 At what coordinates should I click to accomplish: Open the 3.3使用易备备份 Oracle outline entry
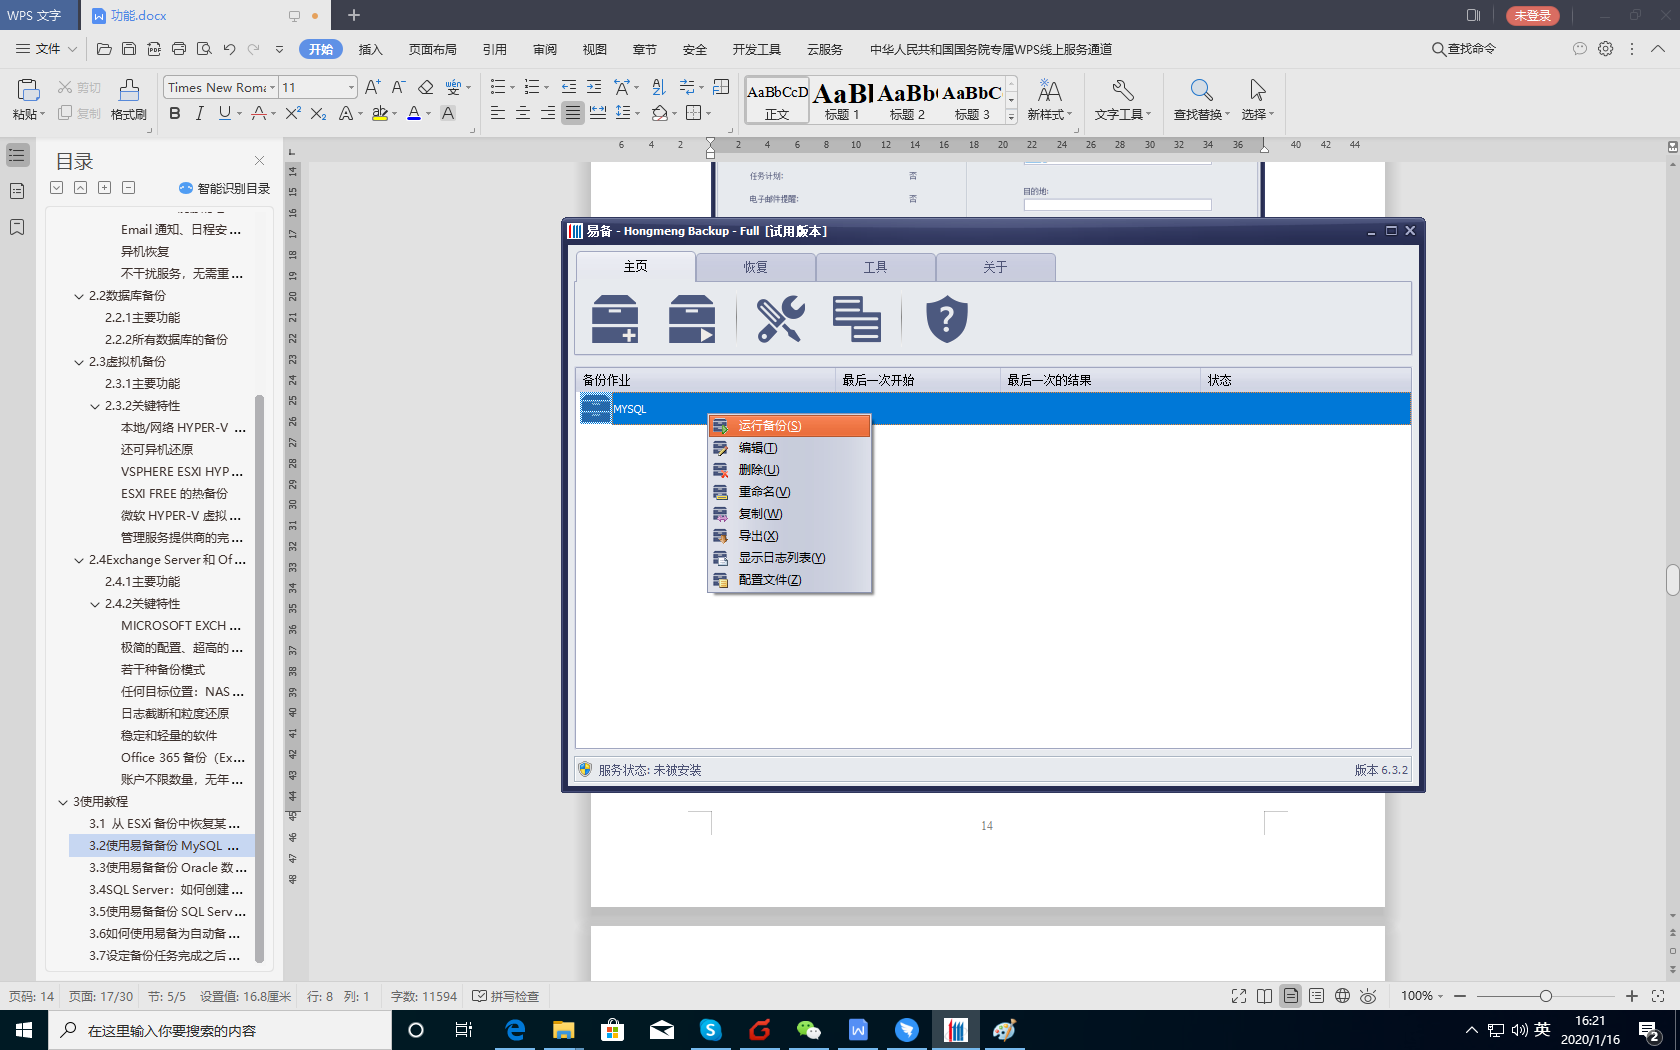coord(167,868)
